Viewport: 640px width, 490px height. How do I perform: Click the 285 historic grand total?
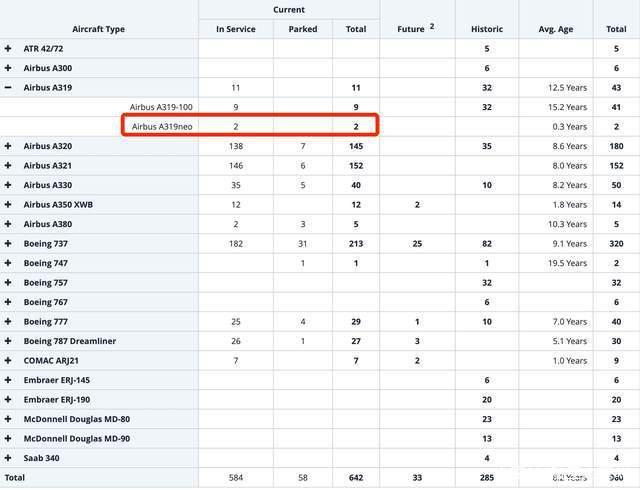(487, 478)
